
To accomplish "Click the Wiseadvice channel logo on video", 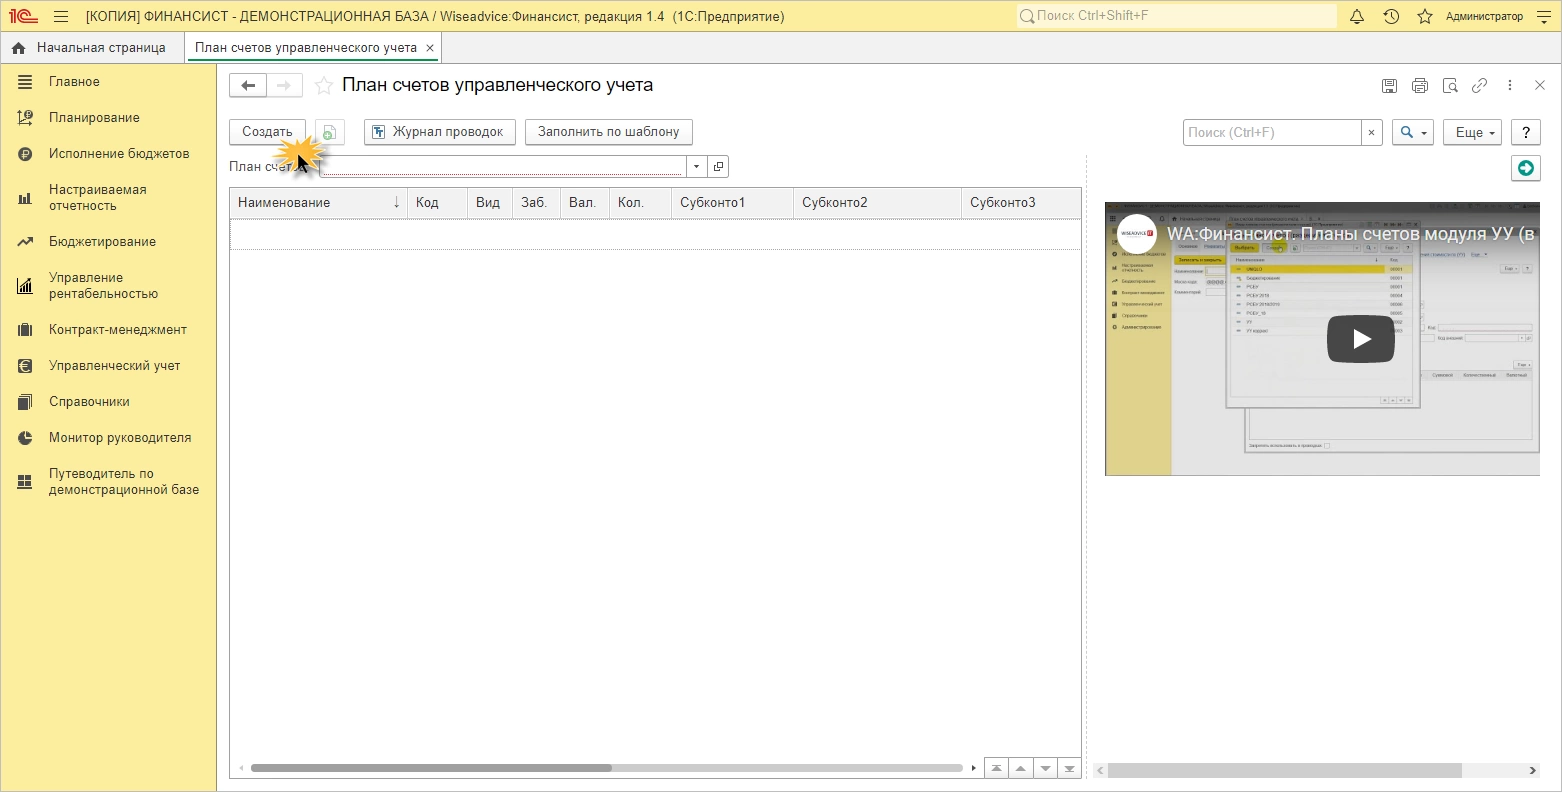I will pos(1137,234).
